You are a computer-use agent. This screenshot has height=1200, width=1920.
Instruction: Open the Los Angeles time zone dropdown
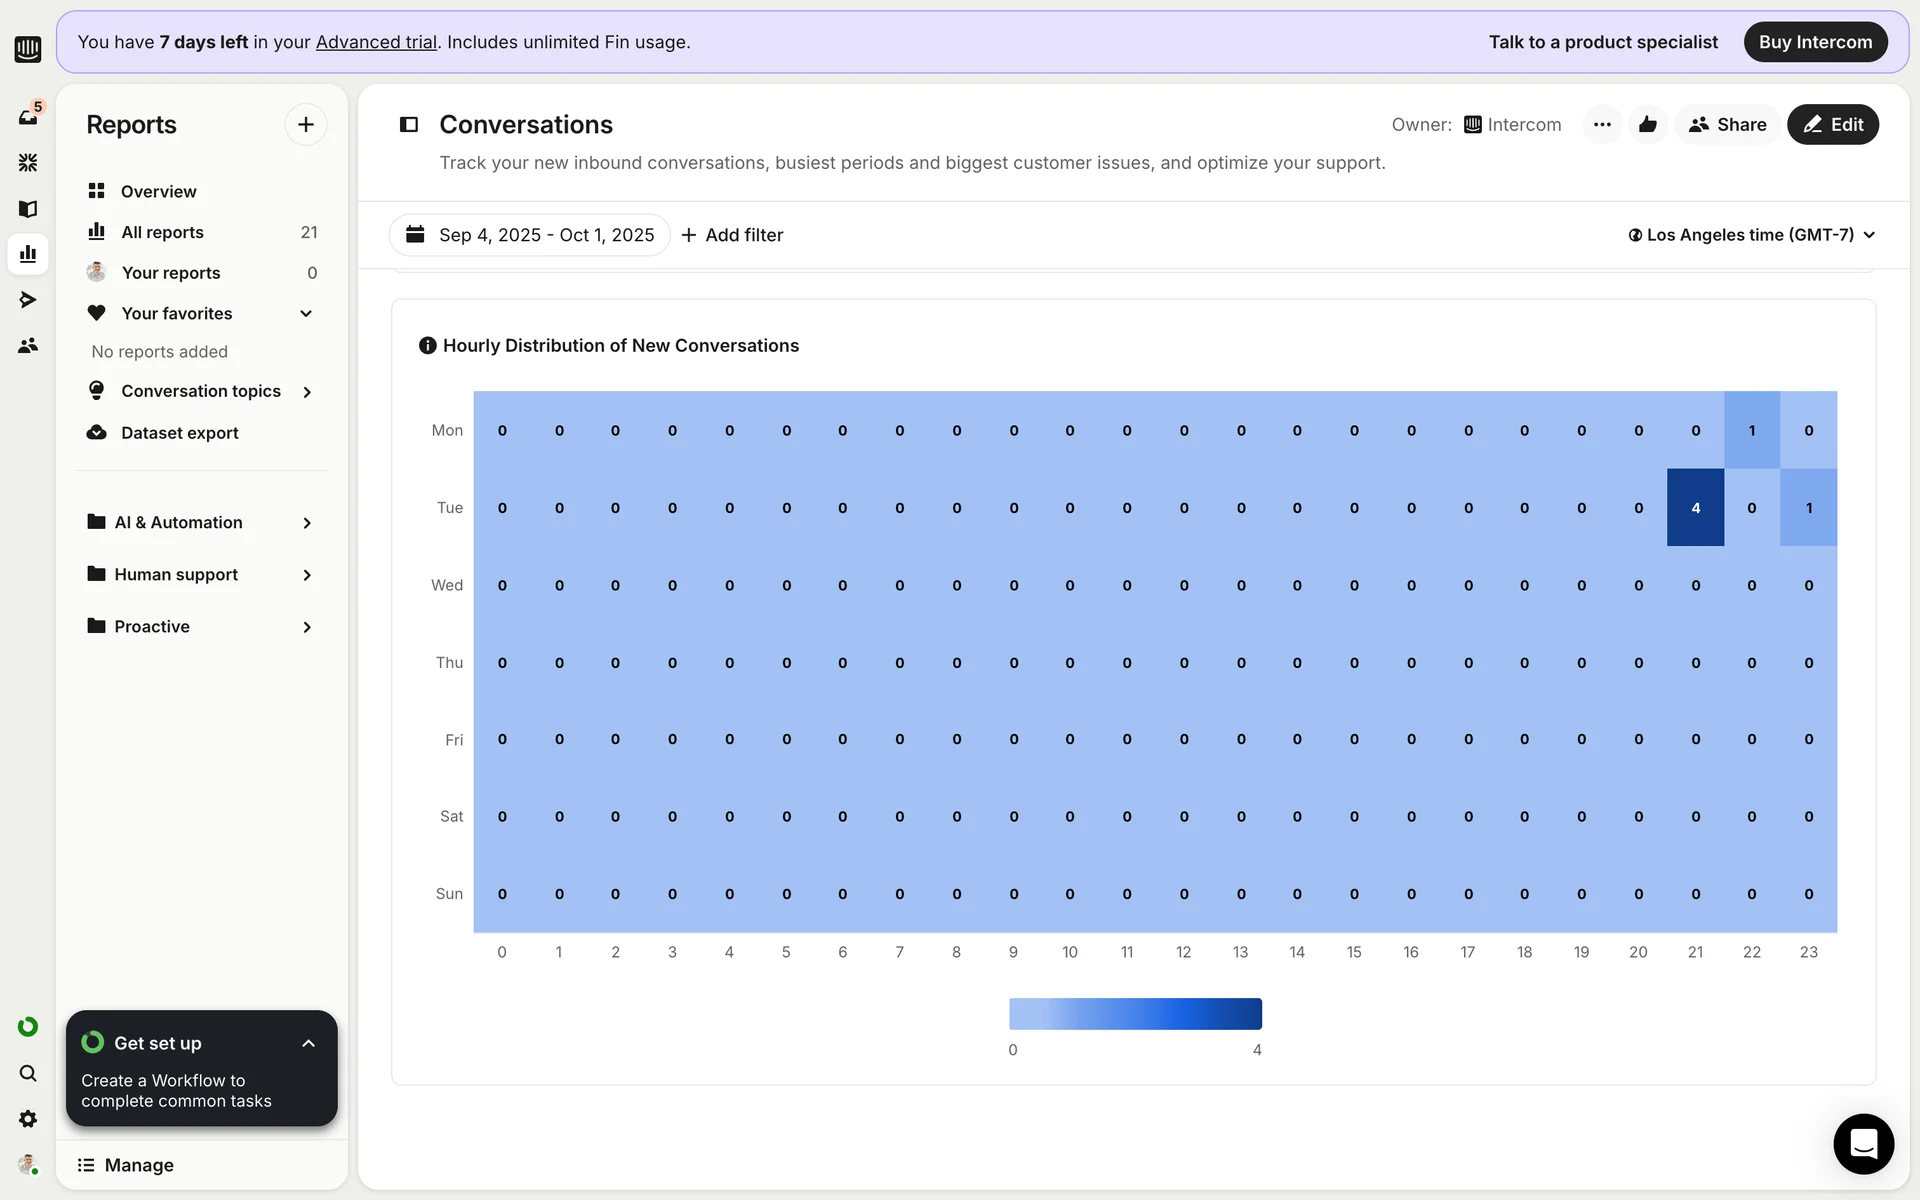(x=1750, y=235)
